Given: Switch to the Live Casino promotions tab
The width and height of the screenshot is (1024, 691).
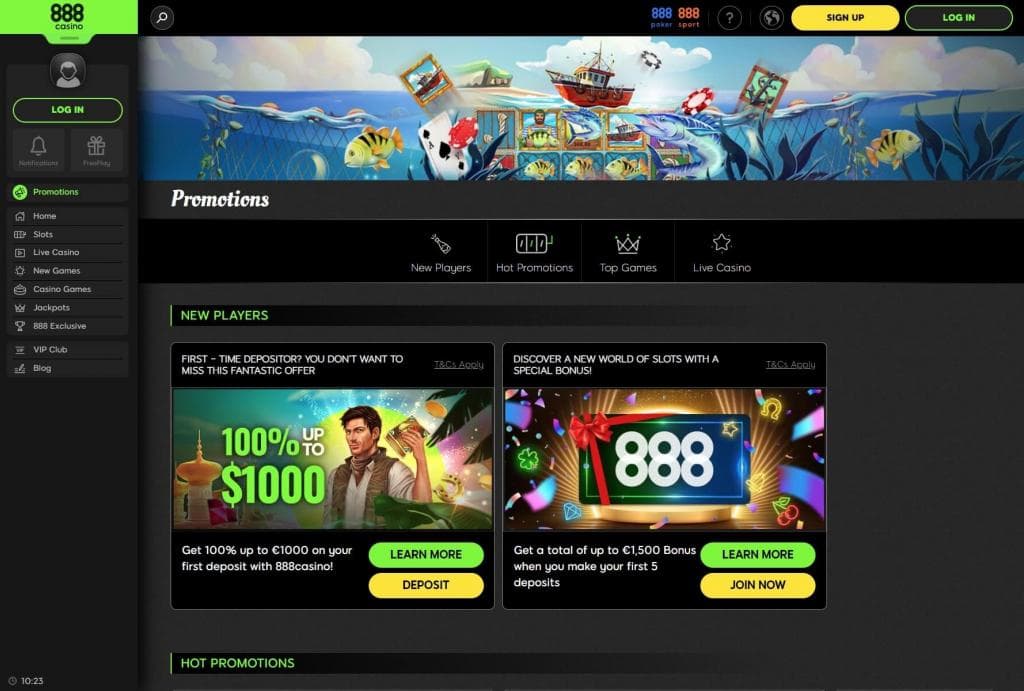Looking at the screenshot, I should [x=722, y=253].
